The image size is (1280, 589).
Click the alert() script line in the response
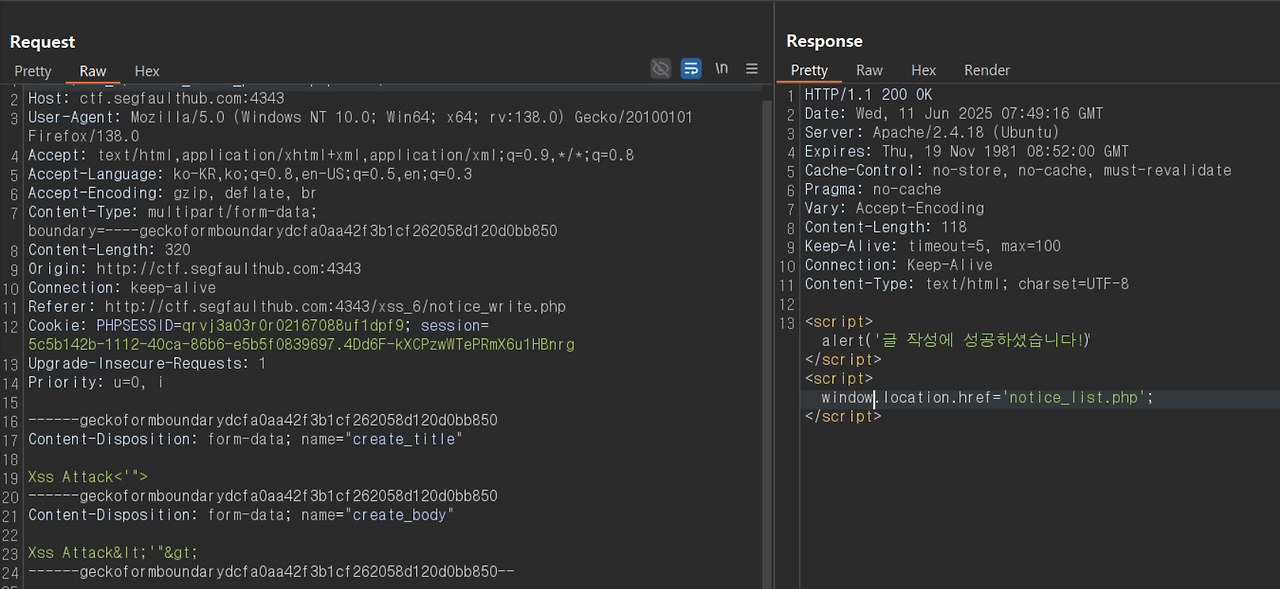click(x=956, y=341)
